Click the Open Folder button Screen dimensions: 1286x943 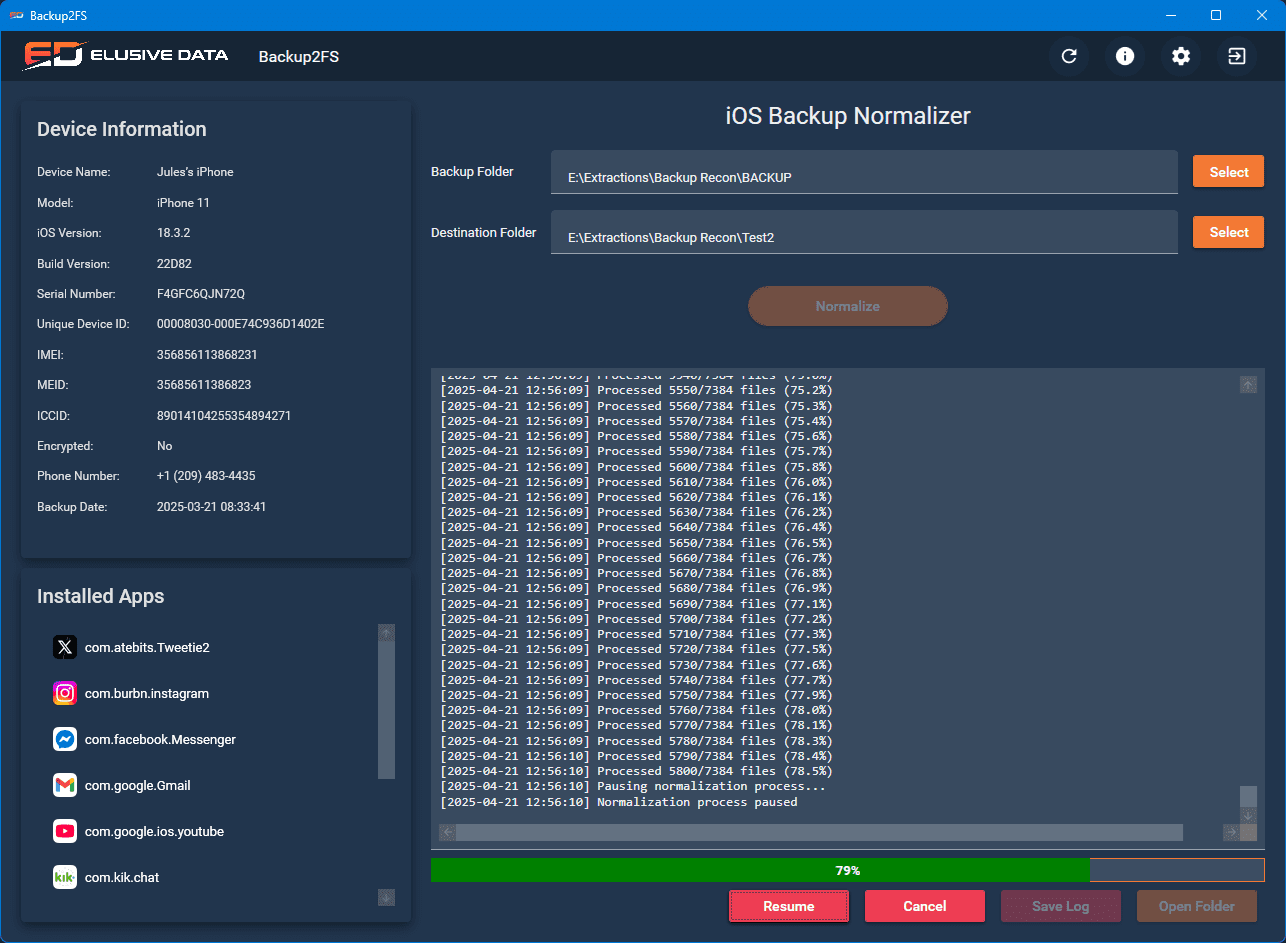click(1197, 906)
